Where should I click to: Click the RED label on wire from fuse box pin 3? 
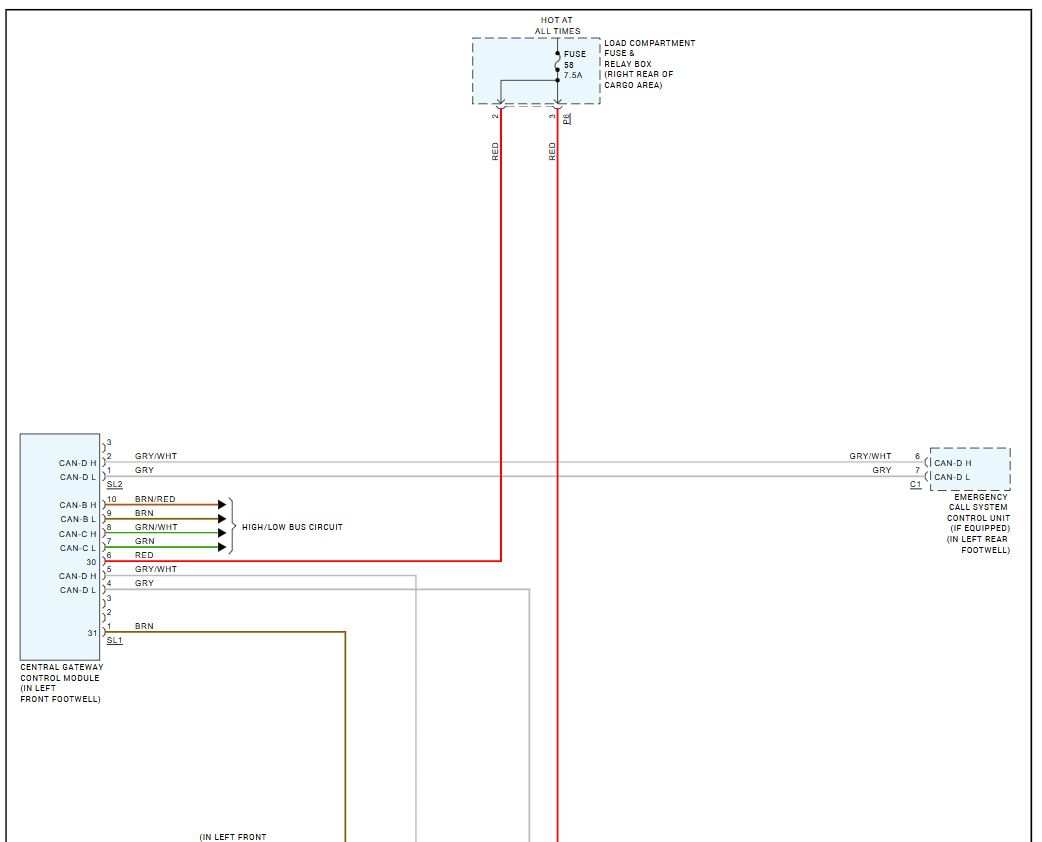(x=552, y=152)
